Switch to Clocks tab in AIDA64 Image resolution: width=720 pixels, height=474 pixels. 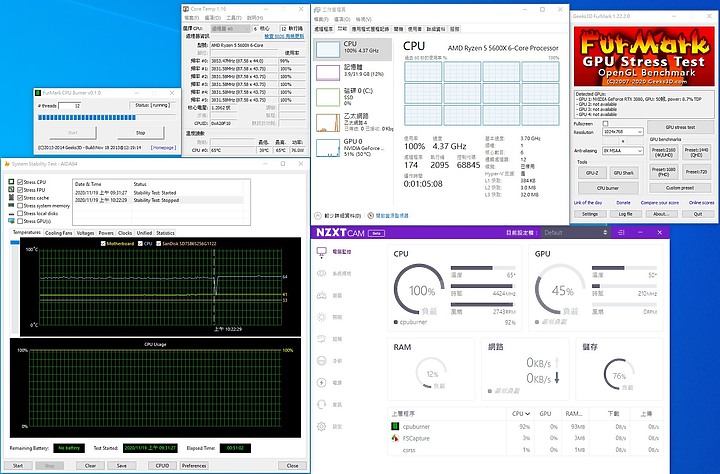click(125, 233)
